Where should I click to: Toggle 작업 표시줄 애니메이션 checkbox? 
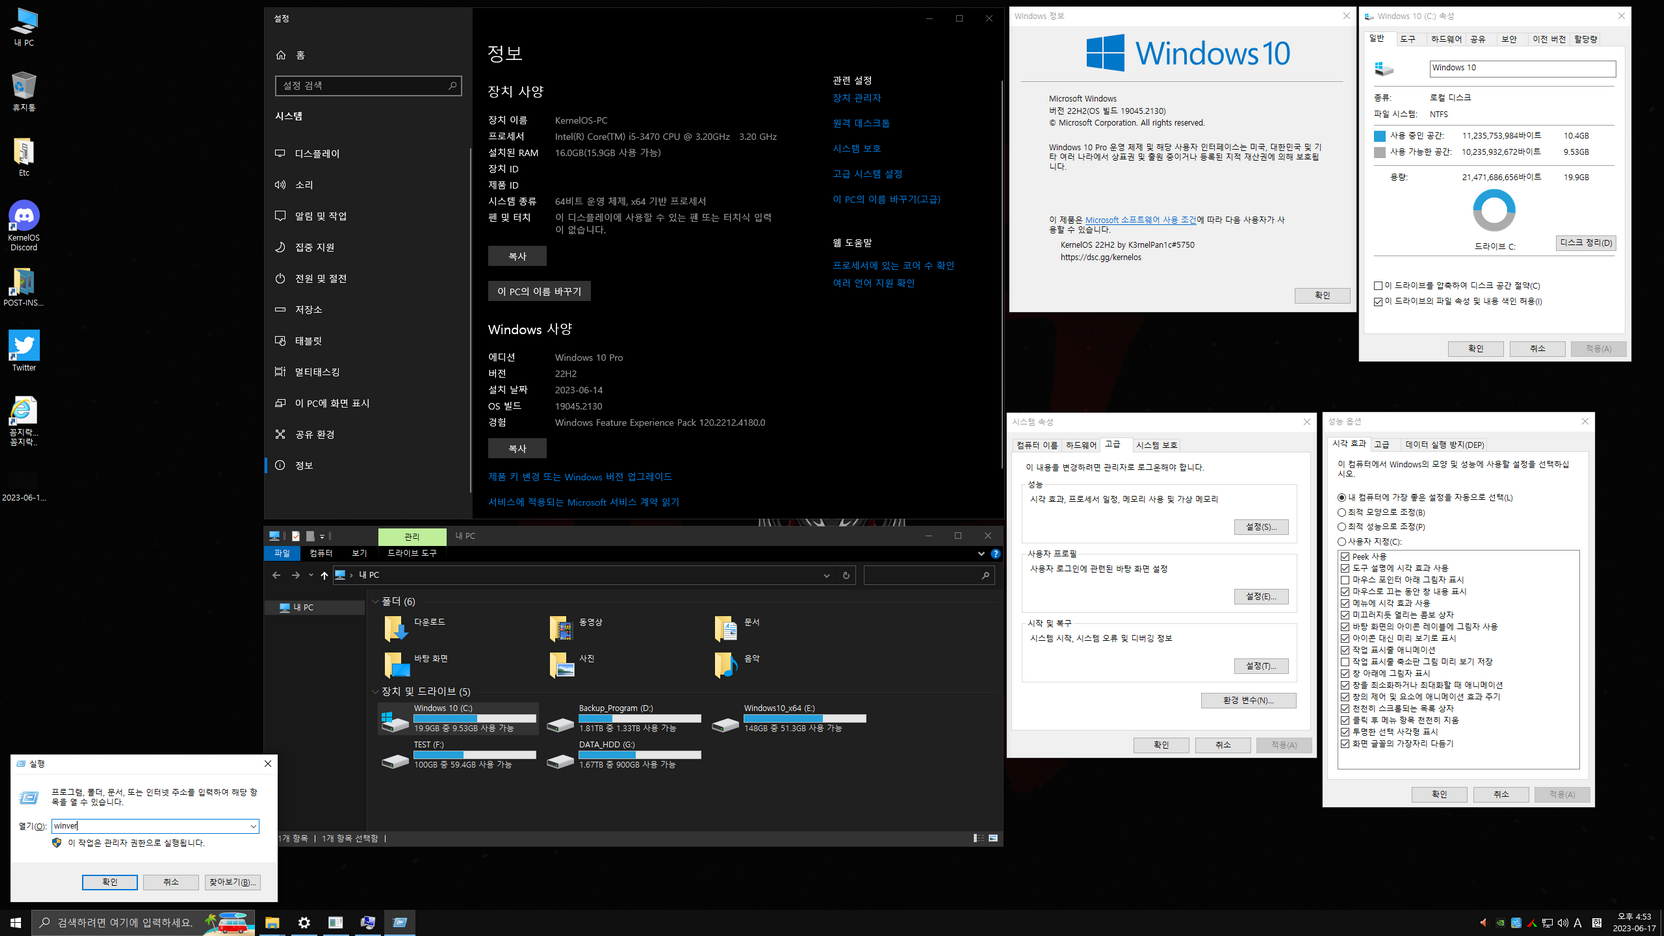point(1345,650)
